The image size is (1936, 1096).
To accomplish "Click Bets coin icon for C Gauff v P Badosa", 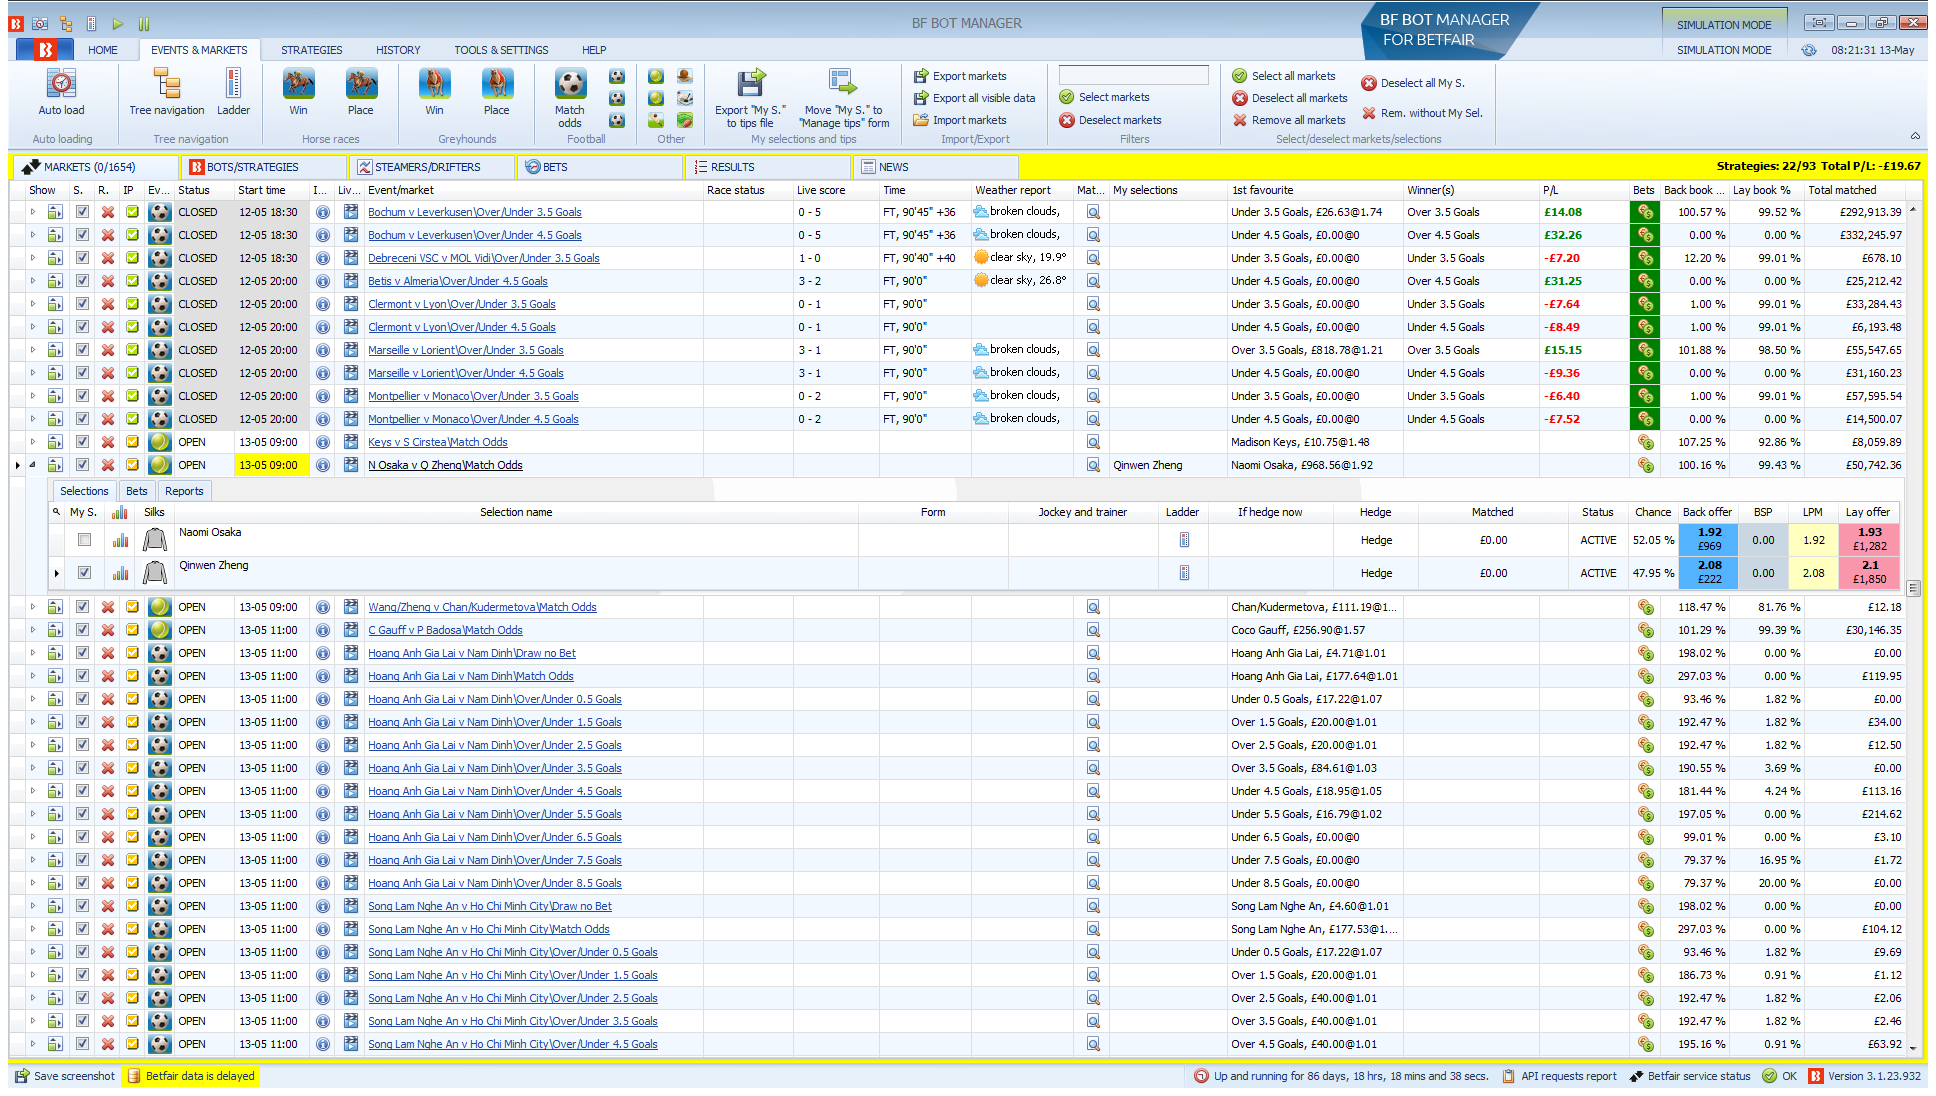I will coord(1645,630).
